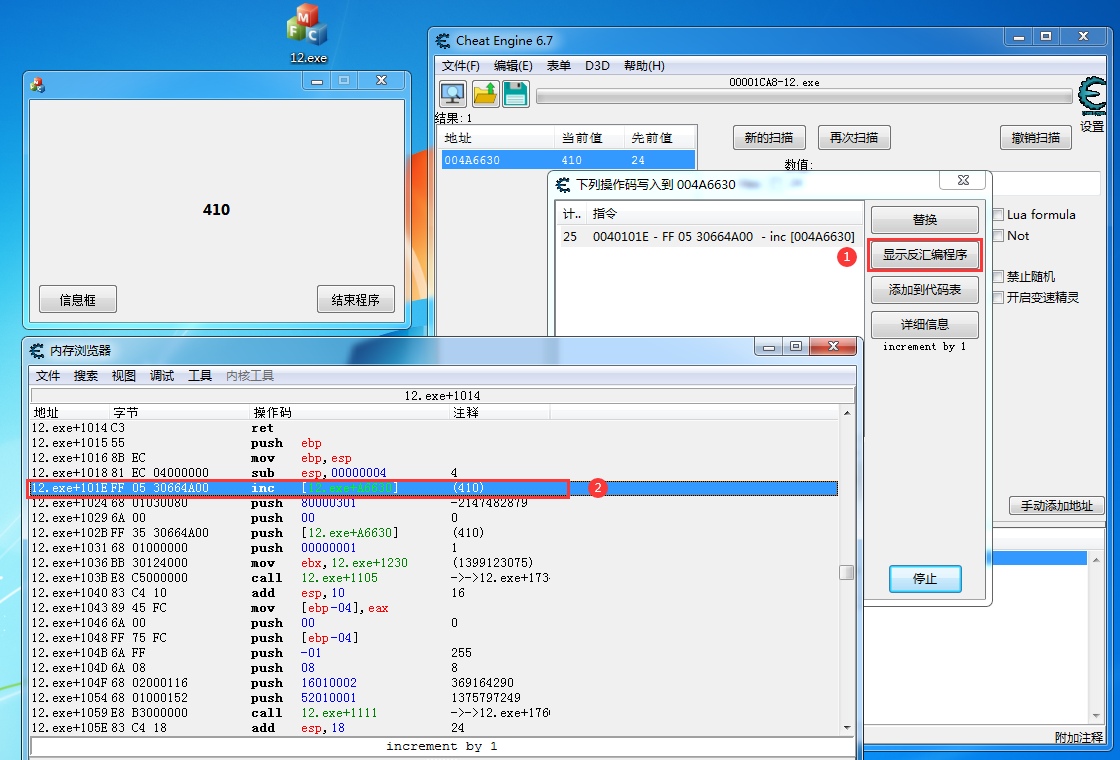Click the 操作码 column header in disassembler

coord(350,413)
